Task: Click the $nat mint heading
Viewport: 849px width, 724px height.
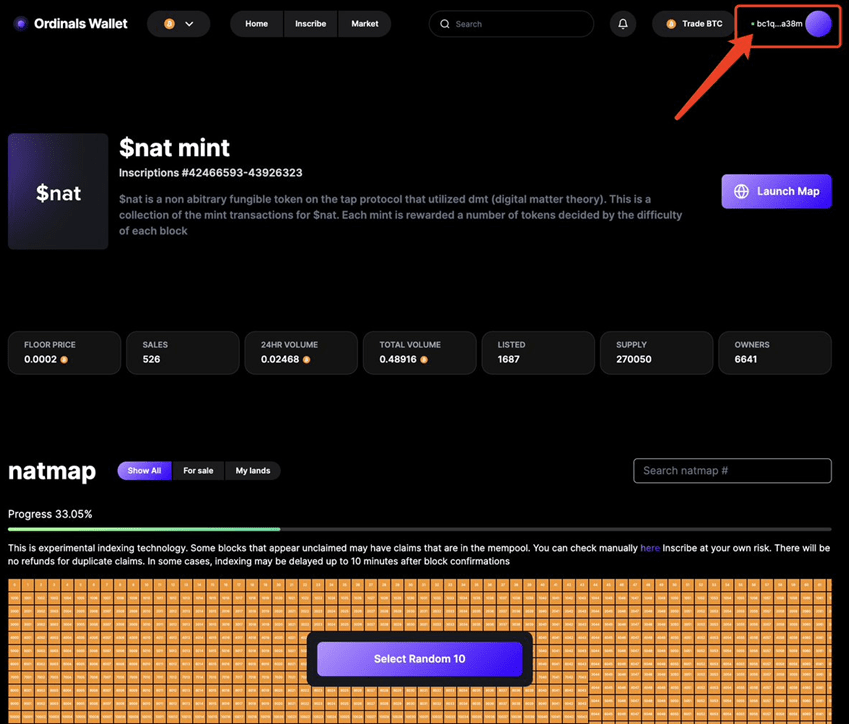Action: click(x=174, y=148)
